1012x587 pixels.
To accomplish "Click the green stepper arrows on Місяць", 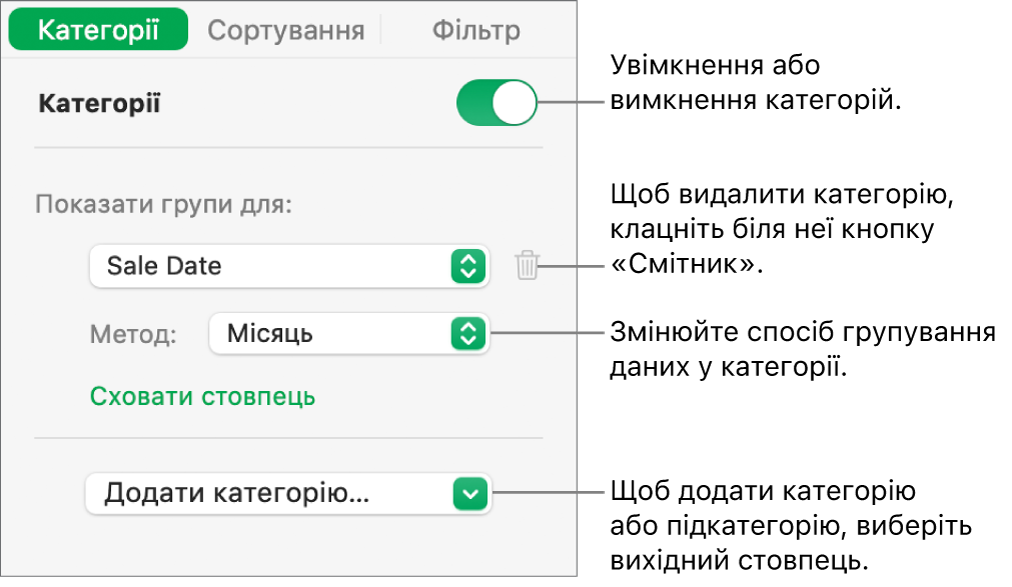I will coord(468,333).
